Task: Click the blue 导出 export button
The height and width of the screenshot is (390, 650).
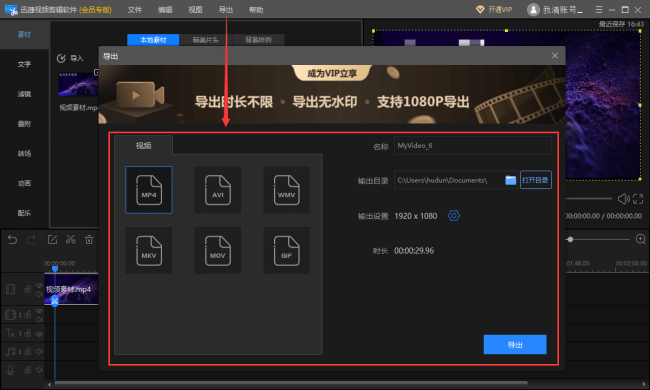Action: tap(515, 344)
